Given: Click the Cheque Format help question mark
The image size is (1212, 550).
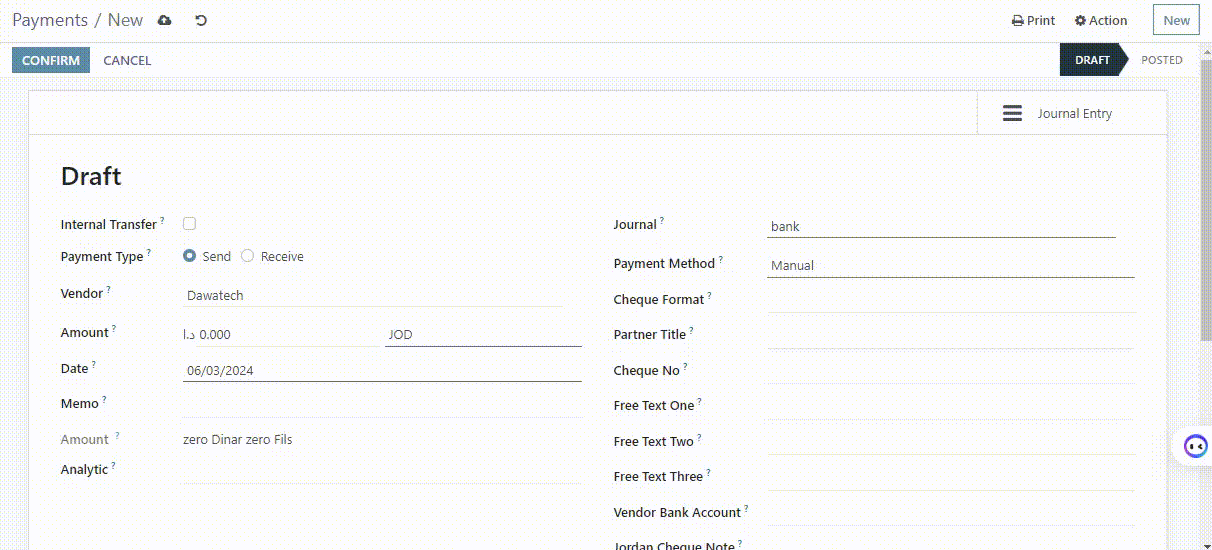Looking at the screenshot, I should [x=710, y=294].
